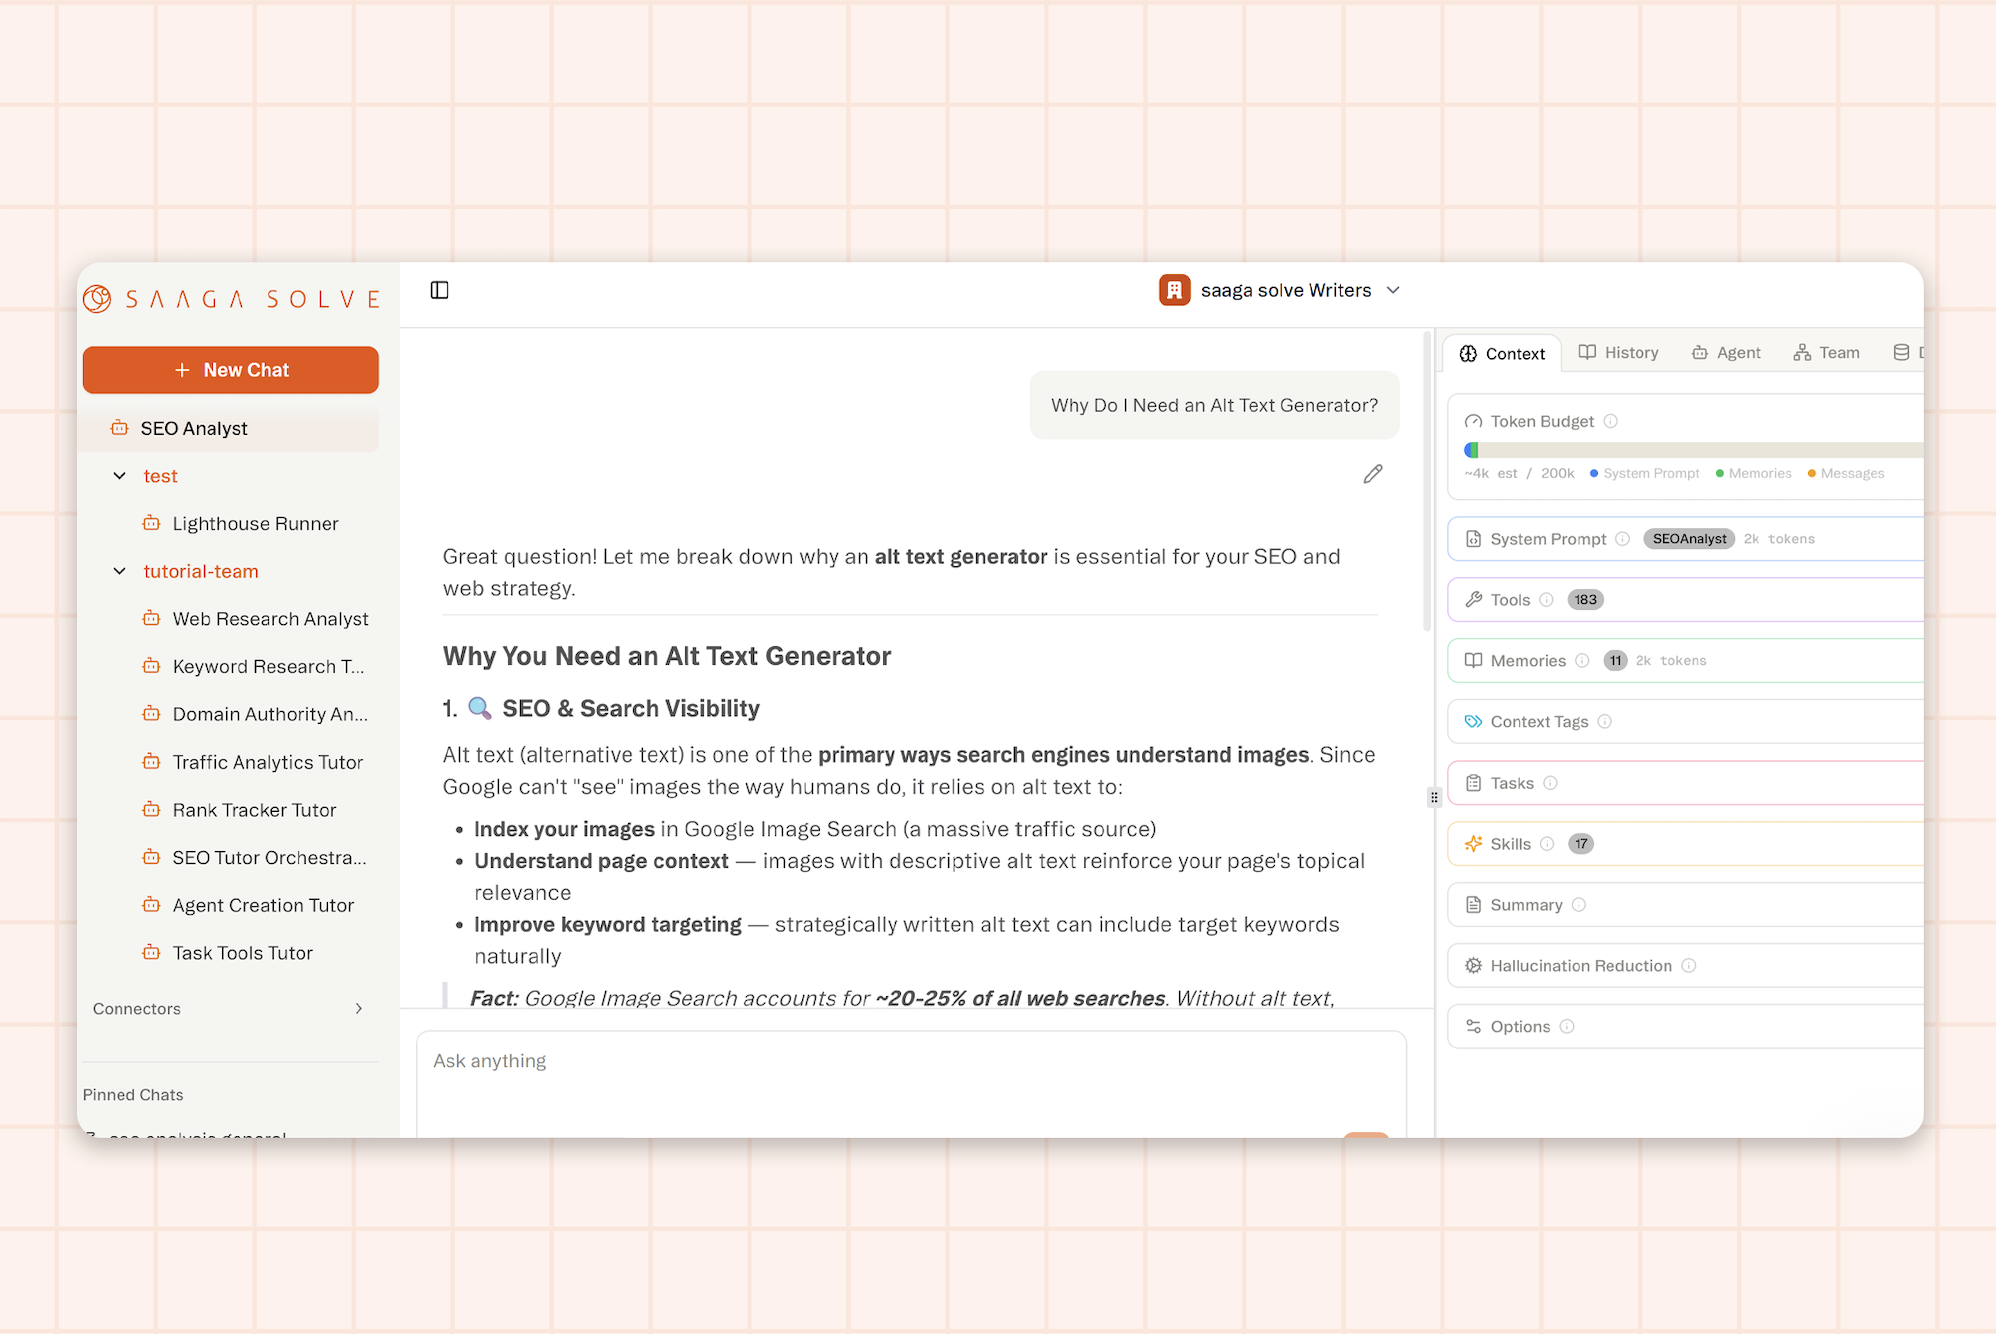Click the Token Budget info icon
The height and width of the screenshot is (1334, 1996).
pos(1611,421)
